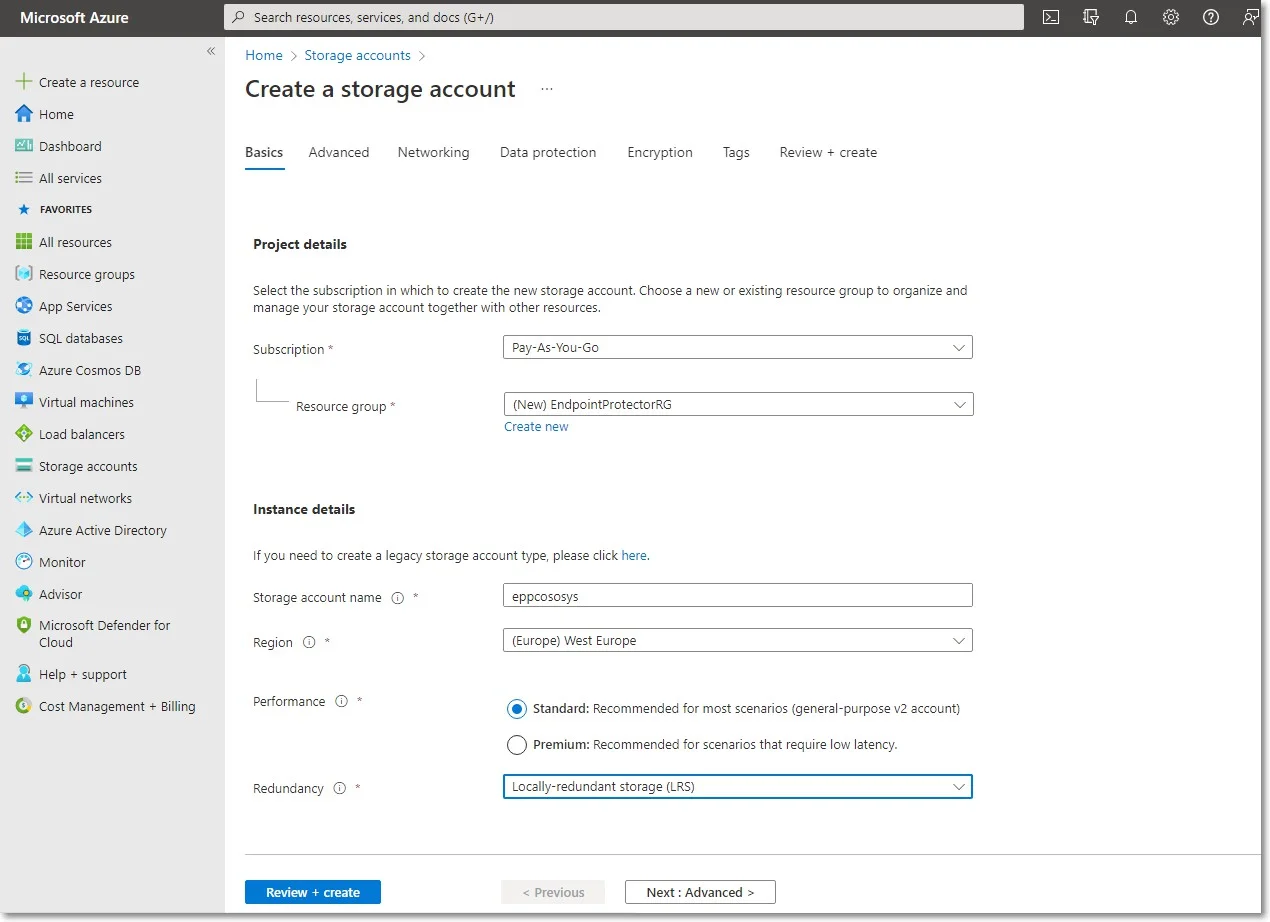The image size is (1270, 922).
Task: Click FAVORITES heading in sidebar
Action: click(x=66, y=210)
